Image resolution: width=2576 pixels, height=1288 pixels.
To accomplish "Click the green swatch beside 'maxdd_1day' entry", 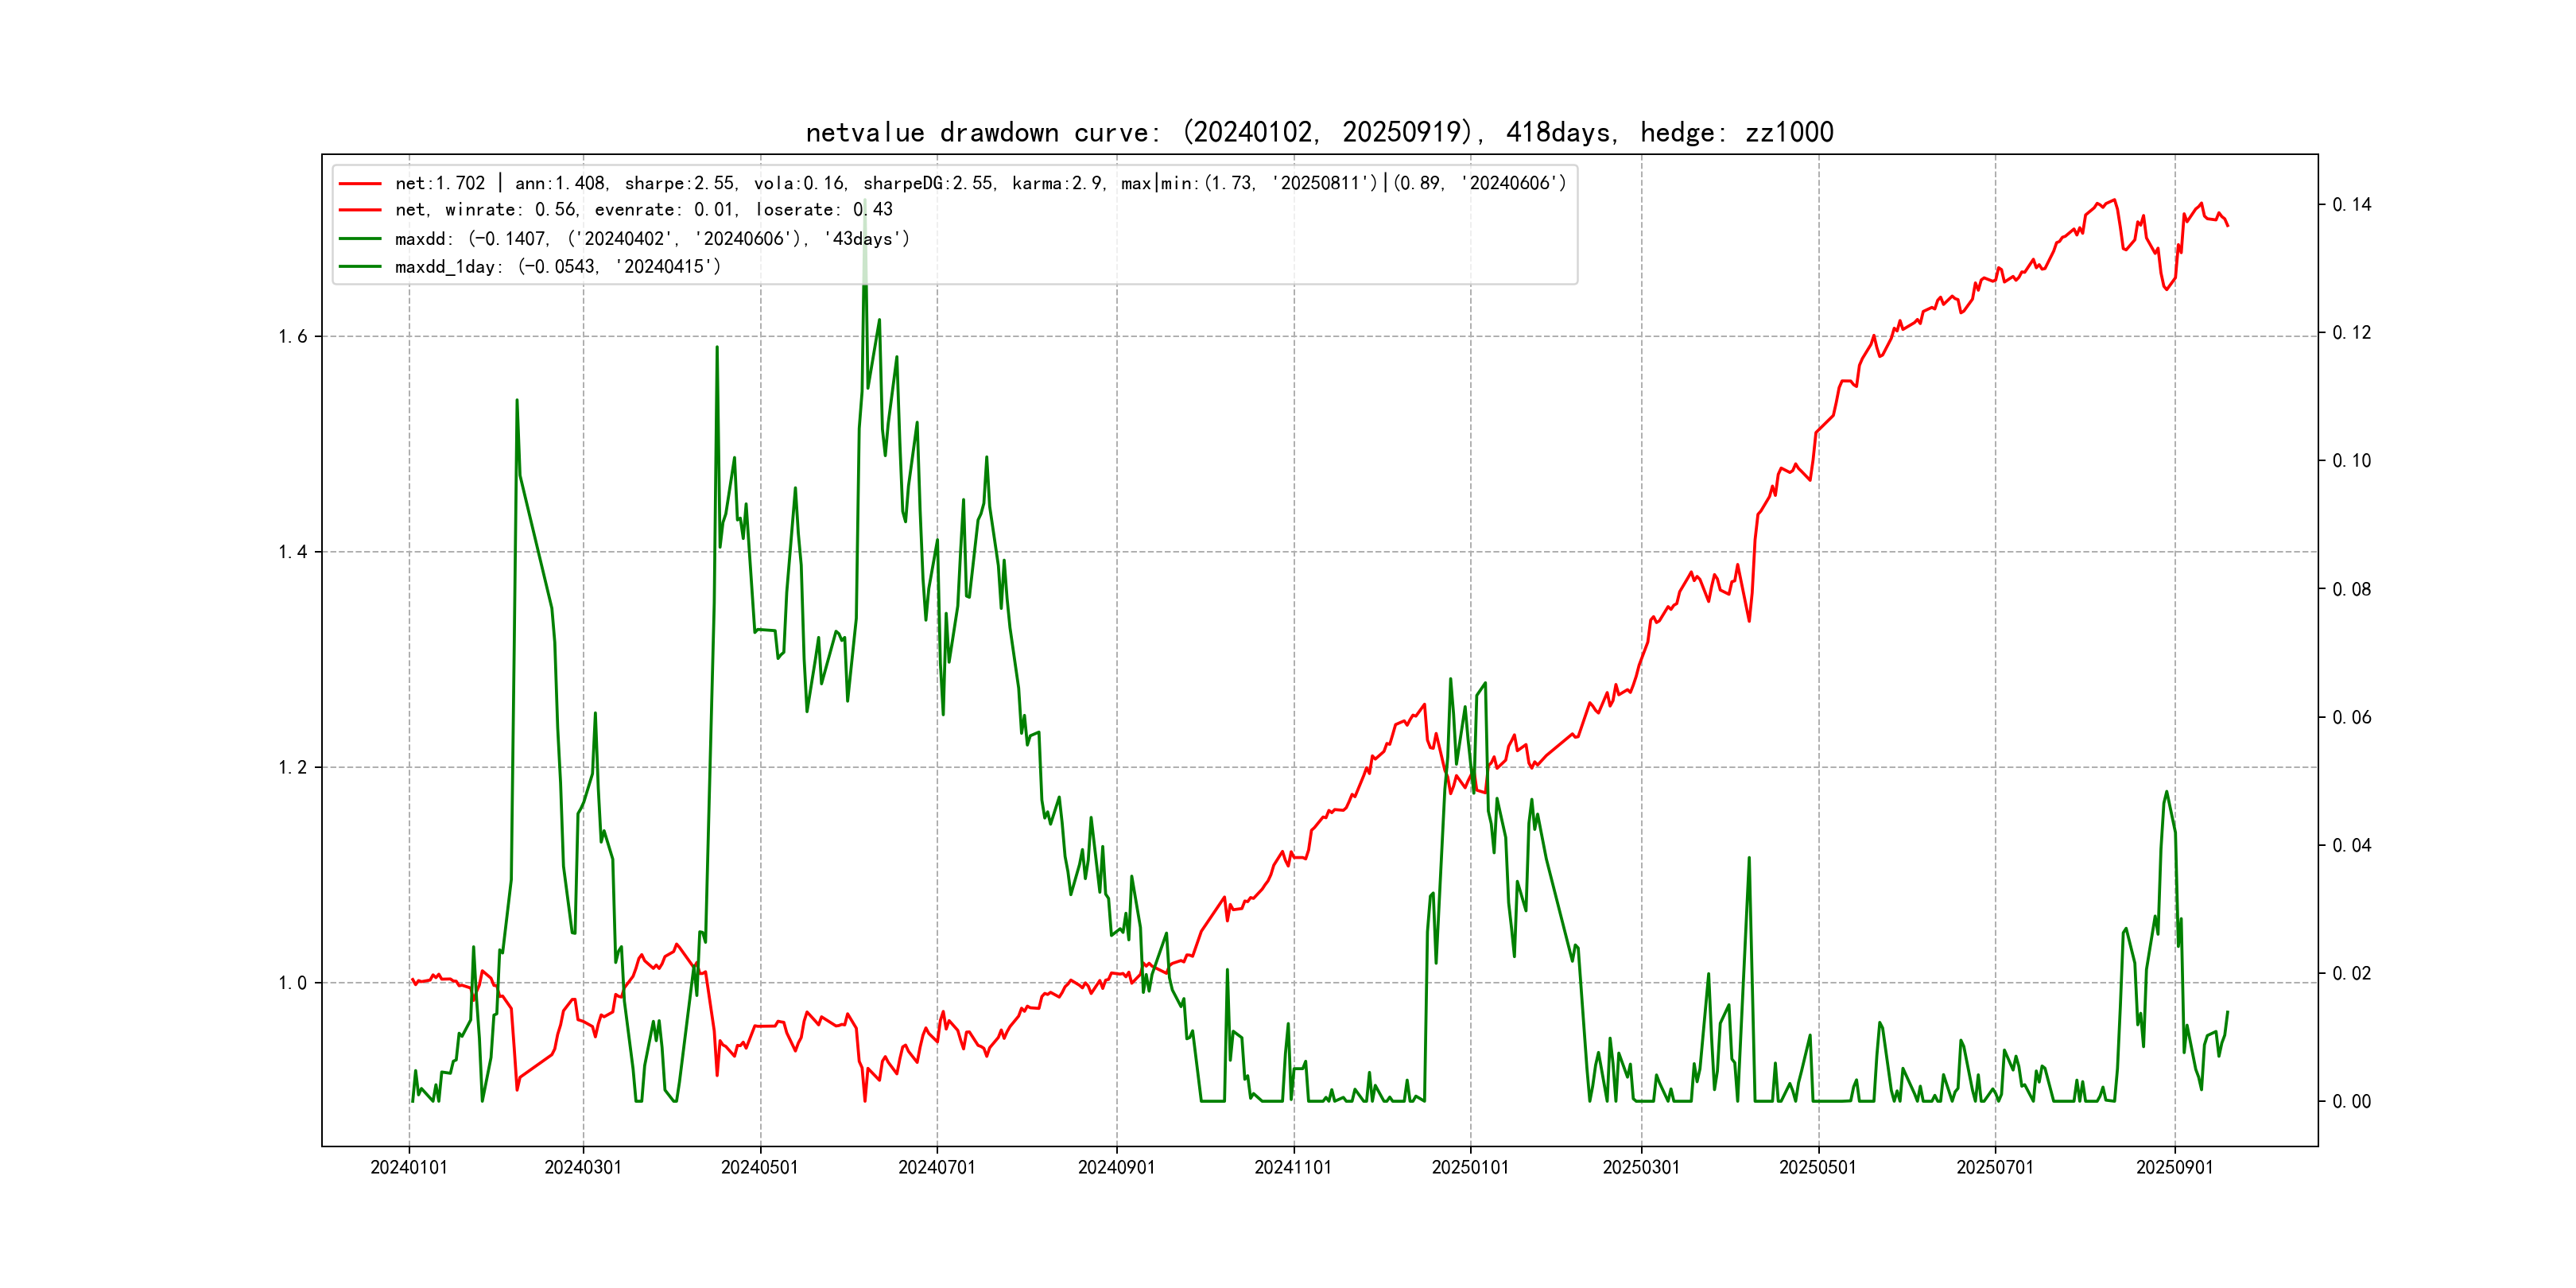I will tap(360, 267).
